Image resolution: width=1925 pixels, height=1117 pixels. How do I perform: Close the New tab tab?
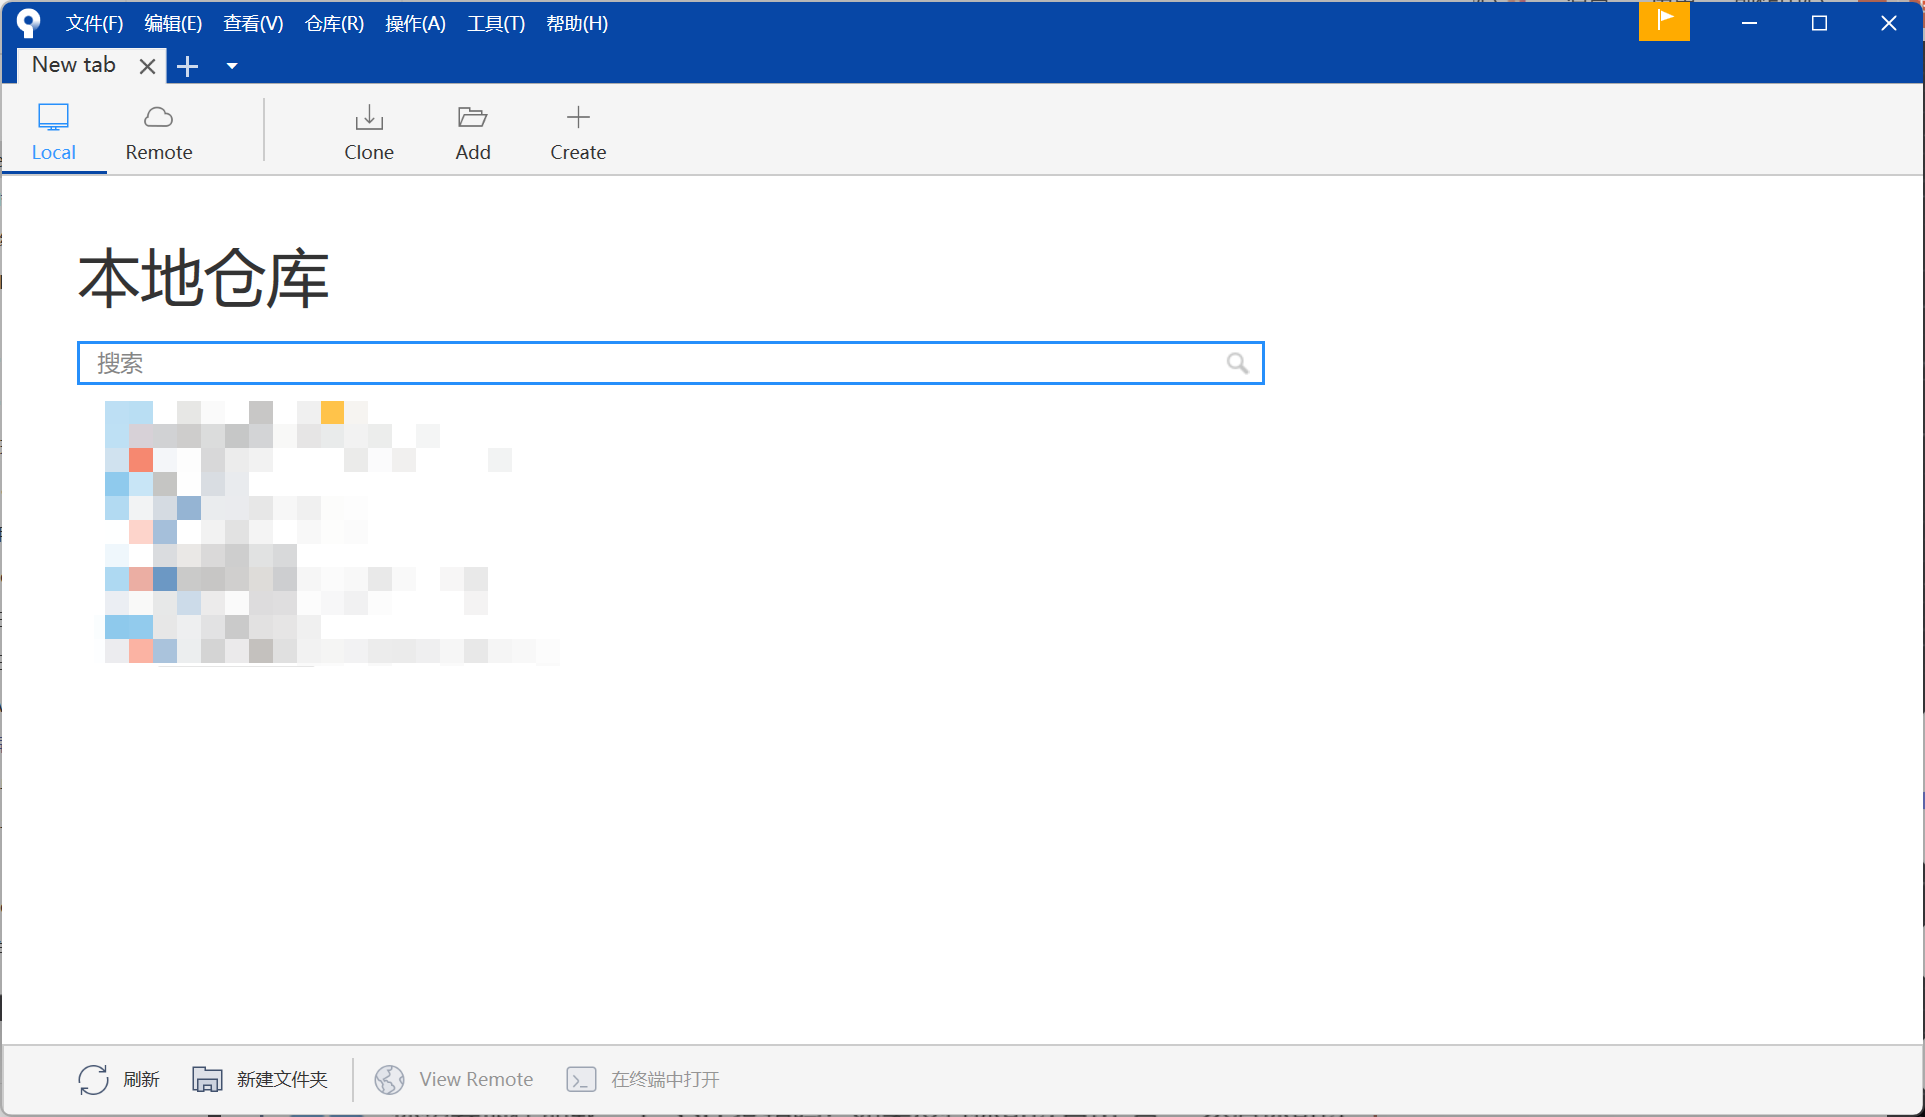(147, 66)
